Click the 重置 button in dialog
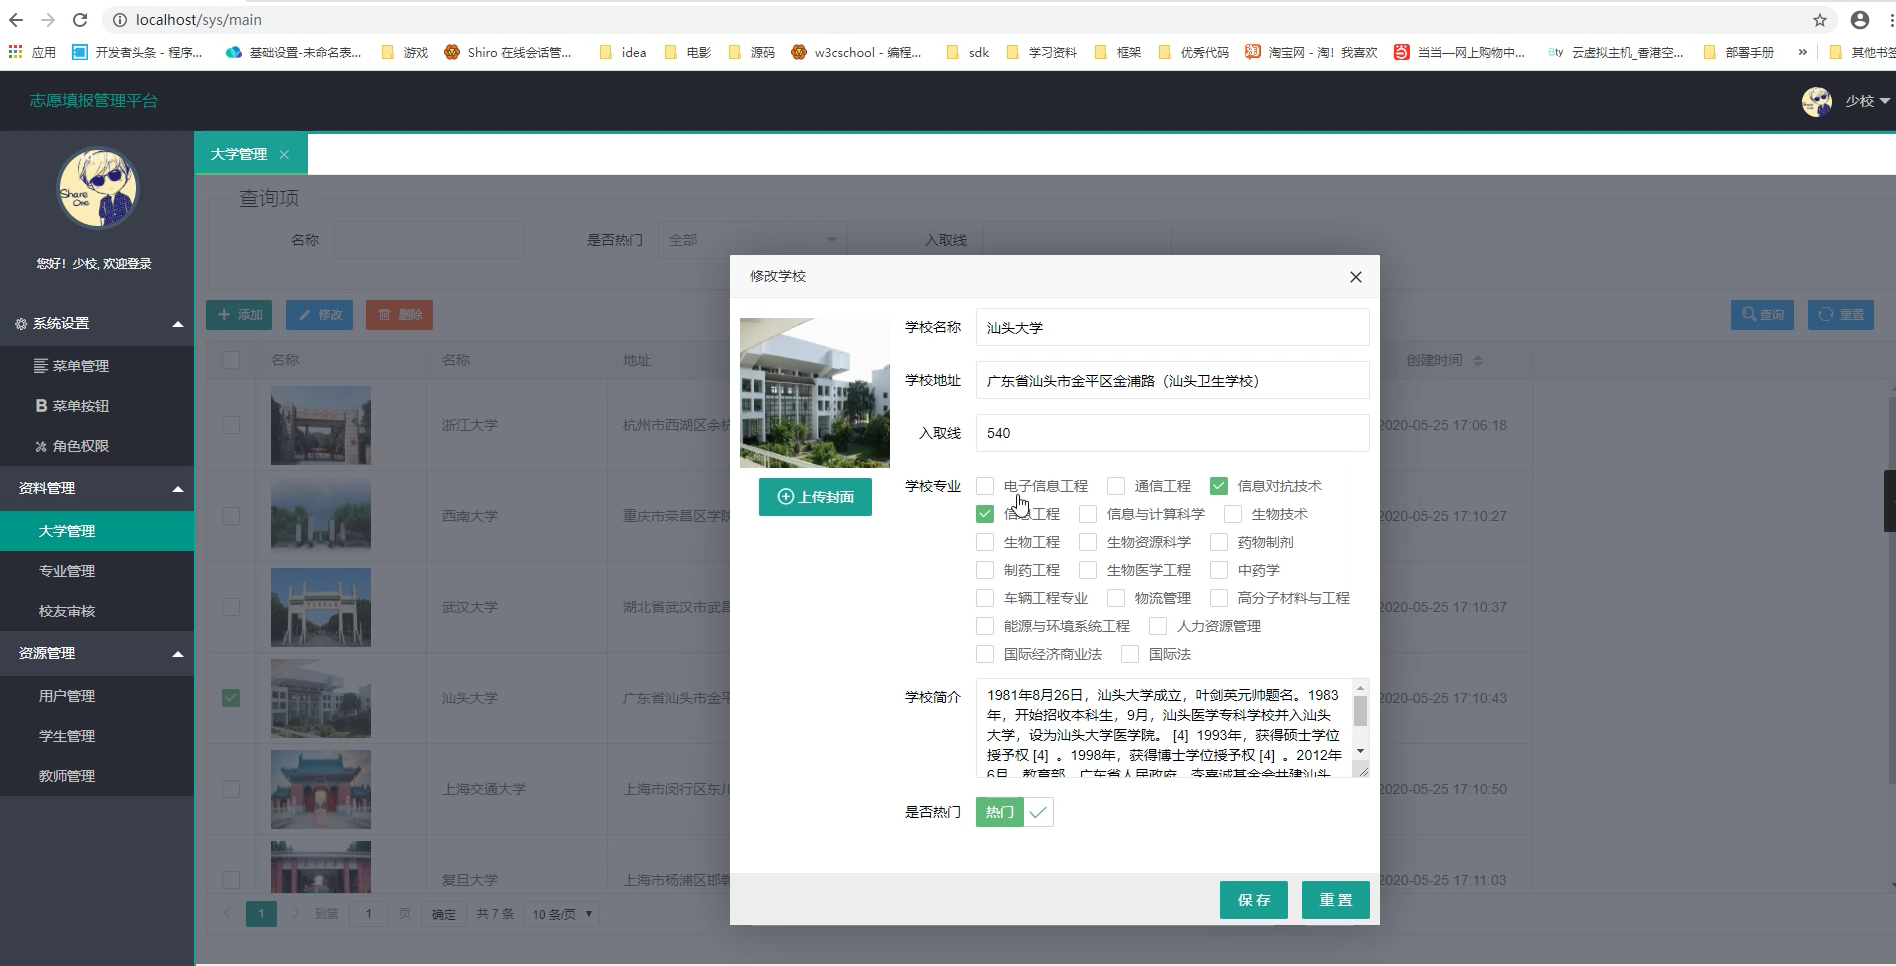1896x966 pixels. point(1336,900)
